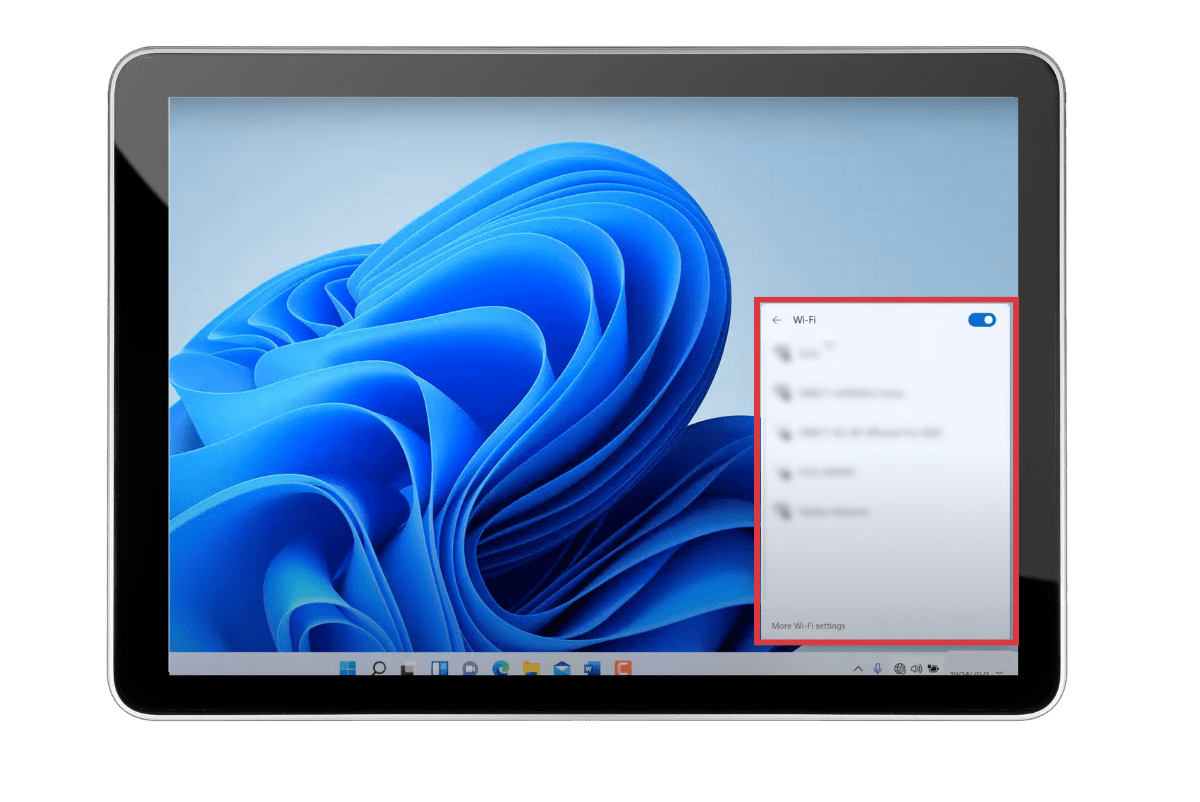Click the microphone icon in system tray

878,668
